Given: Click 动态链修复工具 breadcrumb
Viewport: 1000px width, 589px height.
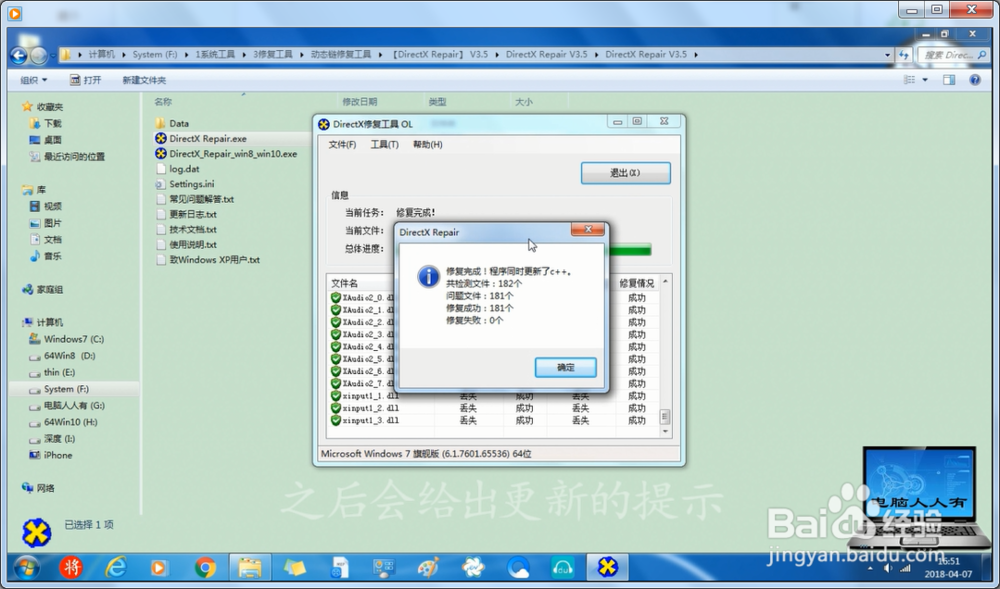Looking at the screenshot, I should click(x=341, y=55).
